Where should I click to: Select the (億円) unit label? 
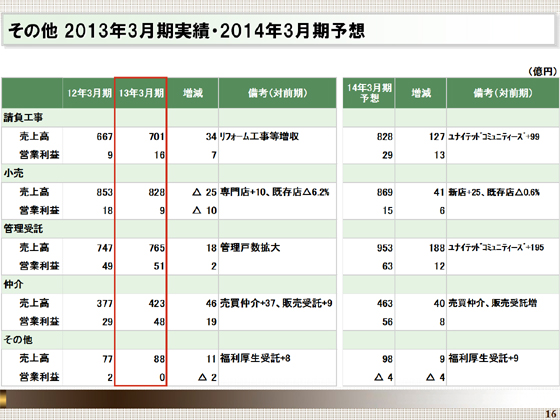click(542, 71)
